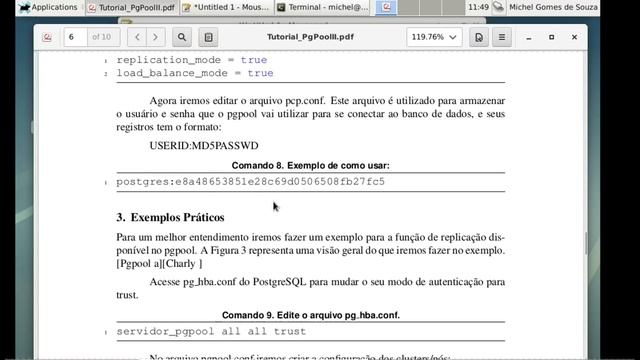Switch to Untitled 1 Mousepad taskbar window
This screenshot has width=640, height=360.
click(227, 7)
